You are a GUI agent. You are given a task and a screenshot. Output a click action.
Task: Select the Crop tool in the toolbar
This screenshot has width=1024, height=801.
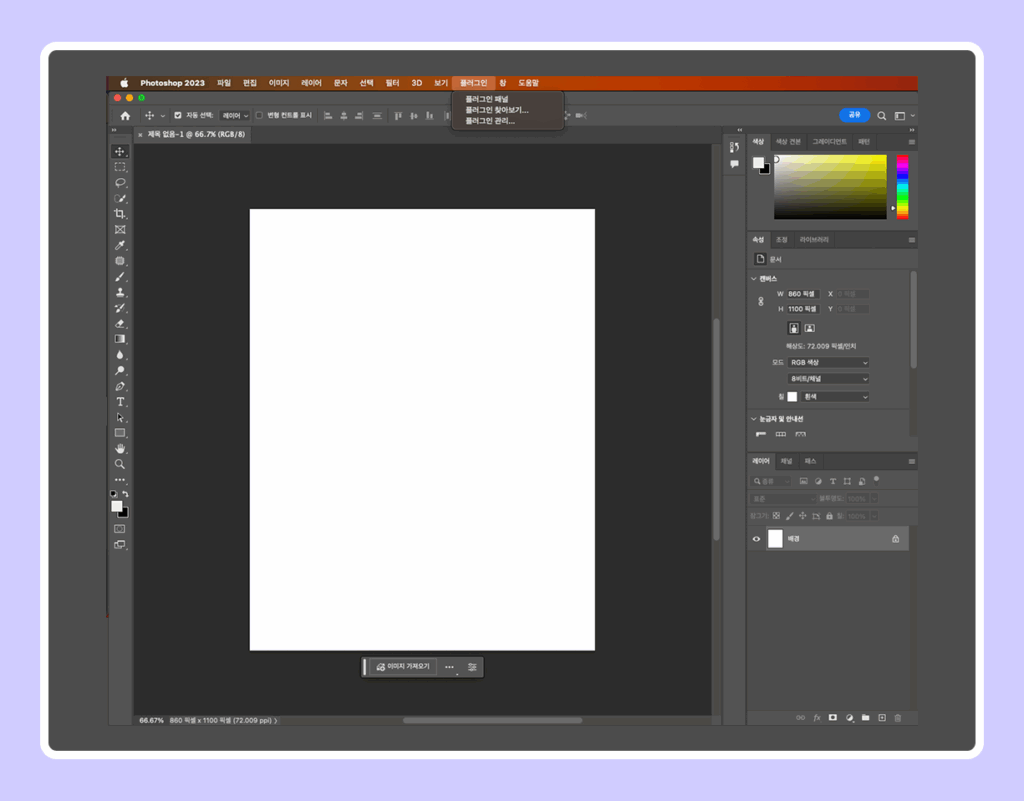click(120, 214)
